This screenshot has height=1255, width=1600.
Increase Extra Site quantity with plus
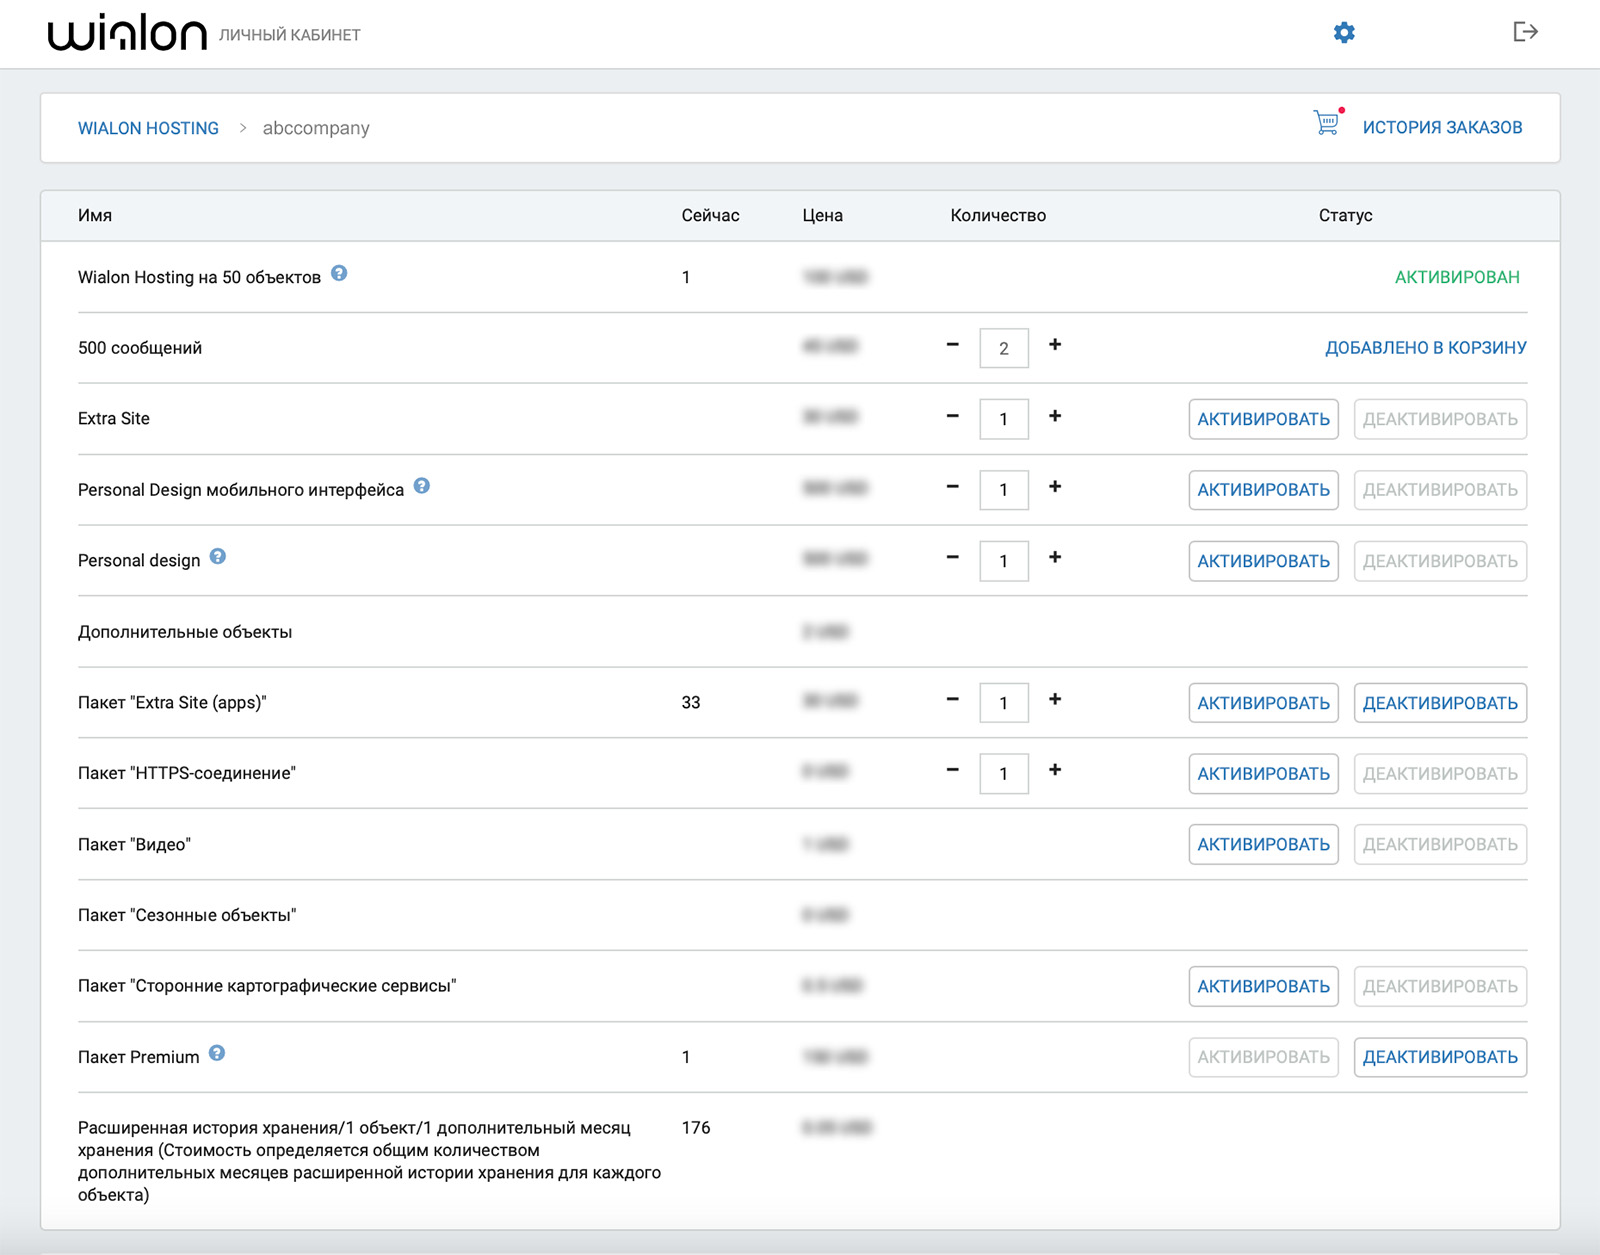pos(1055,416)
